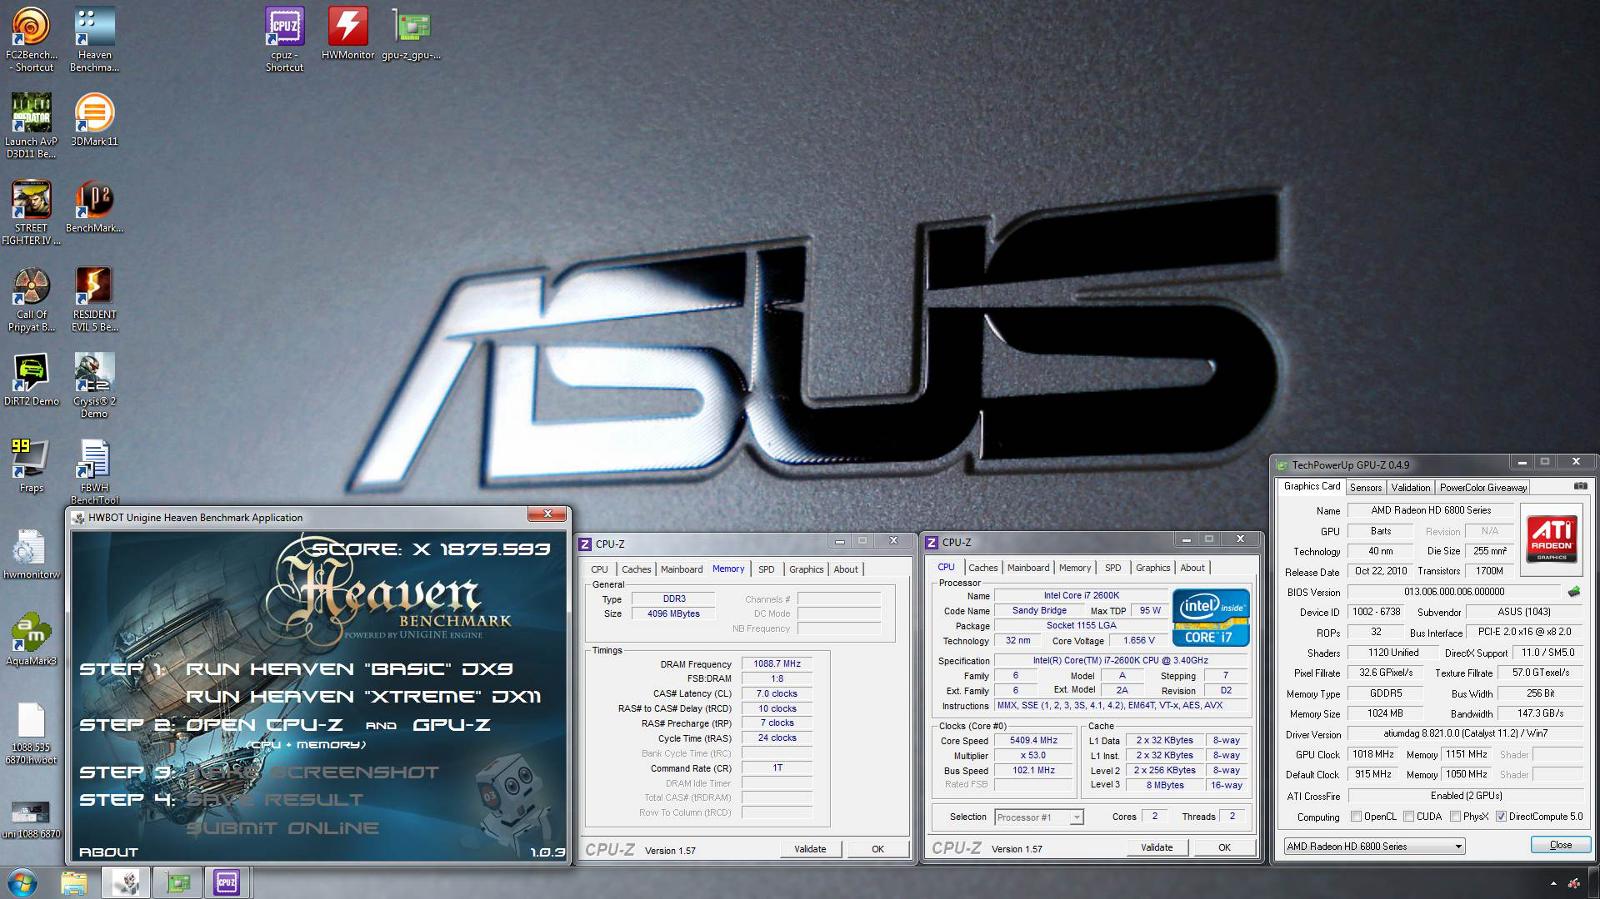Click Validate in CPU-Z CPU window
Viewport: 1600px width, 899px height.
pos(1157,847)
